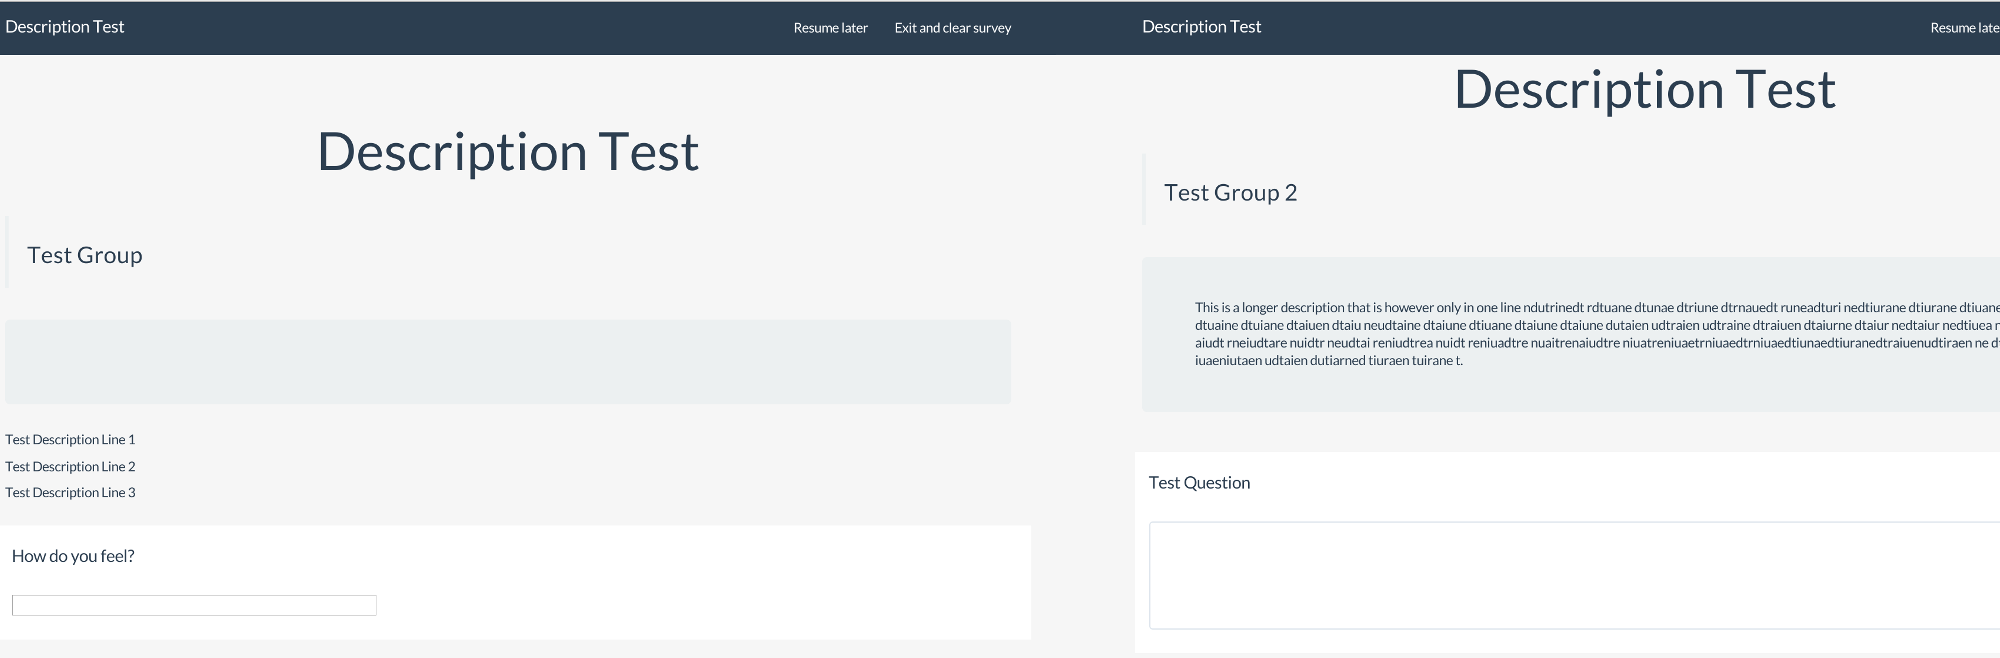Click the 'Test Description Line 3' text
Viewport: 2000px width, 658px height.
[x=70, y=492]
